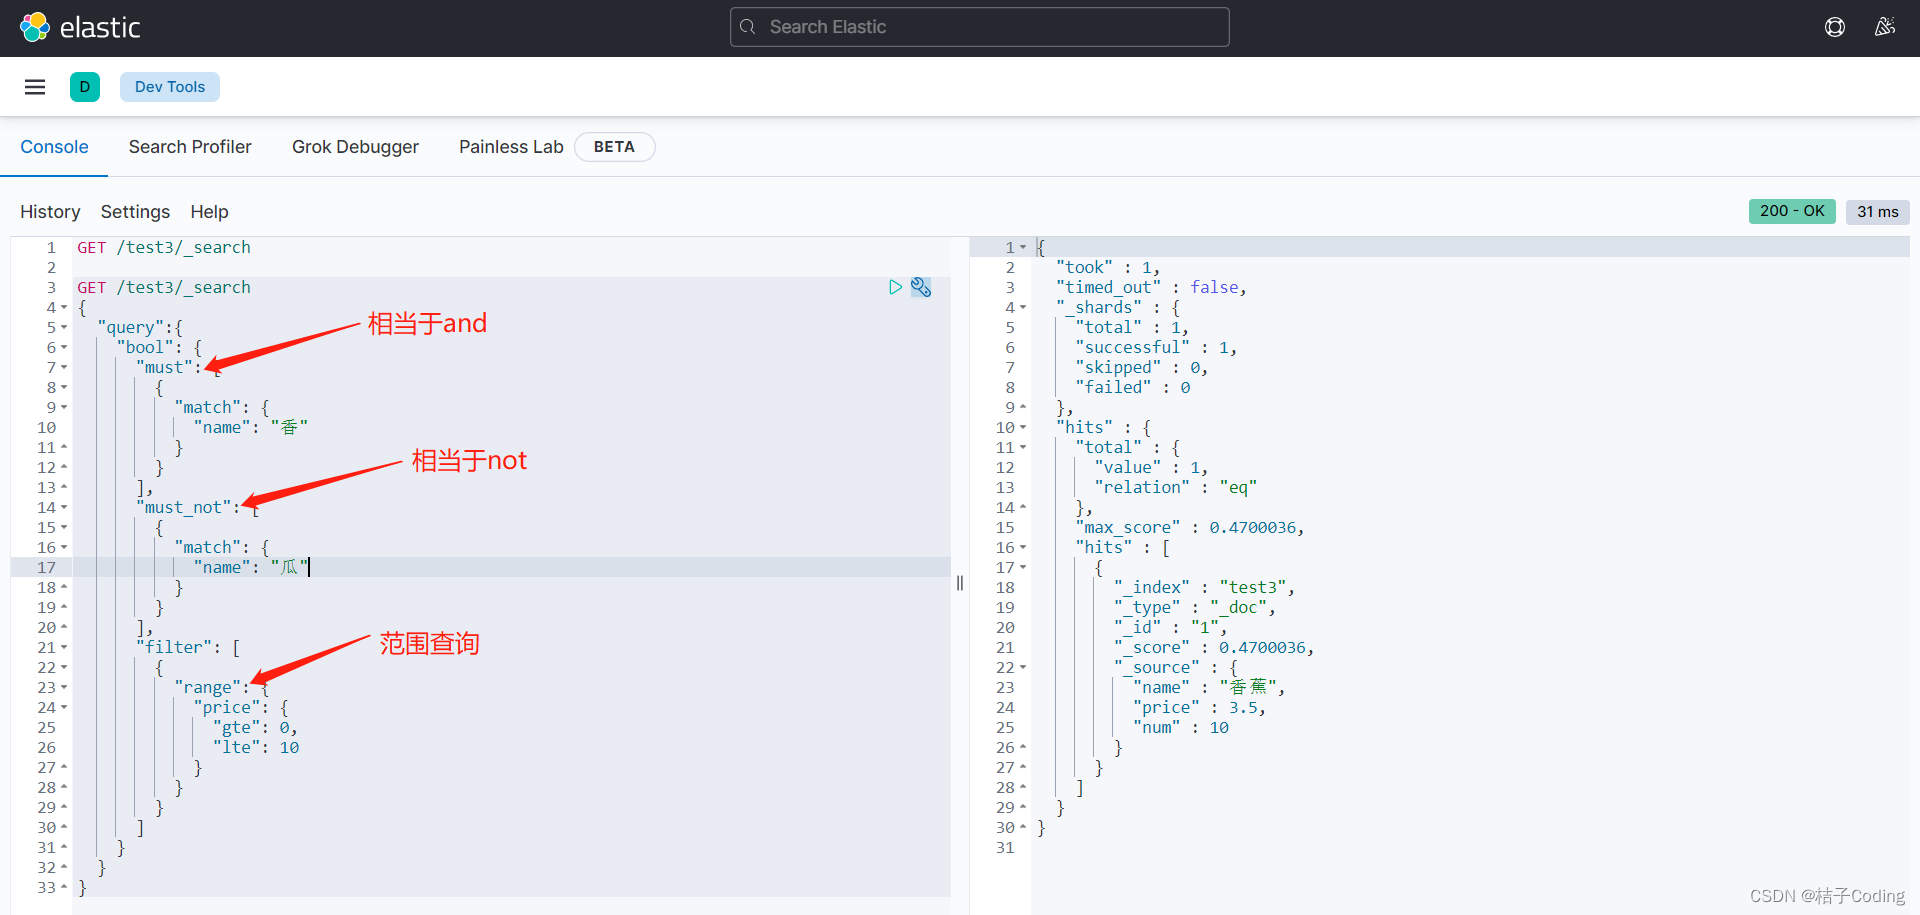Click "max_score" : 0.4700036 in response

click(x=1190, y=527)
